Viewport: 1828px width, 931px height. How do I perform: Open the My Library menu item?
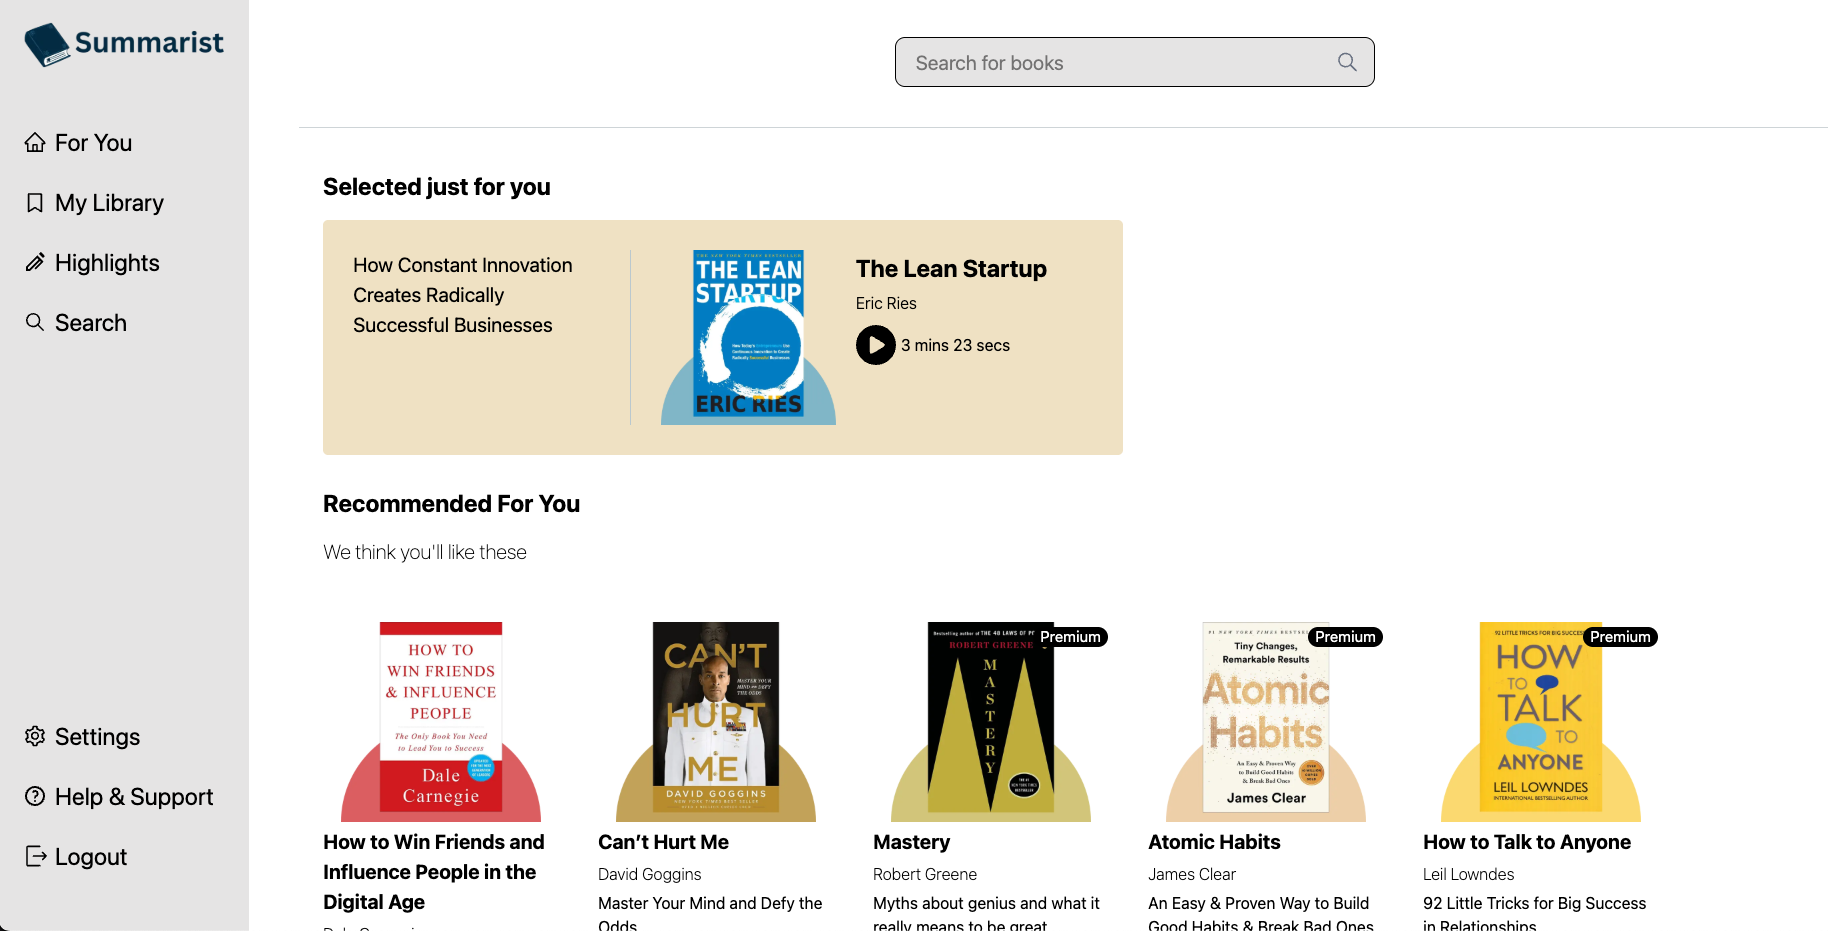click(109, 203)
